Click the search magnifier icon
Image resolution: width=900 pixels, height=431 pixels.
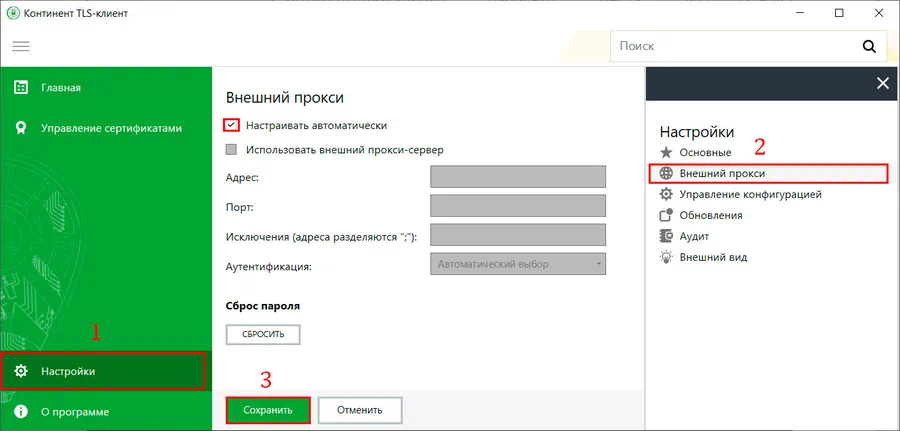click(869, 46)
